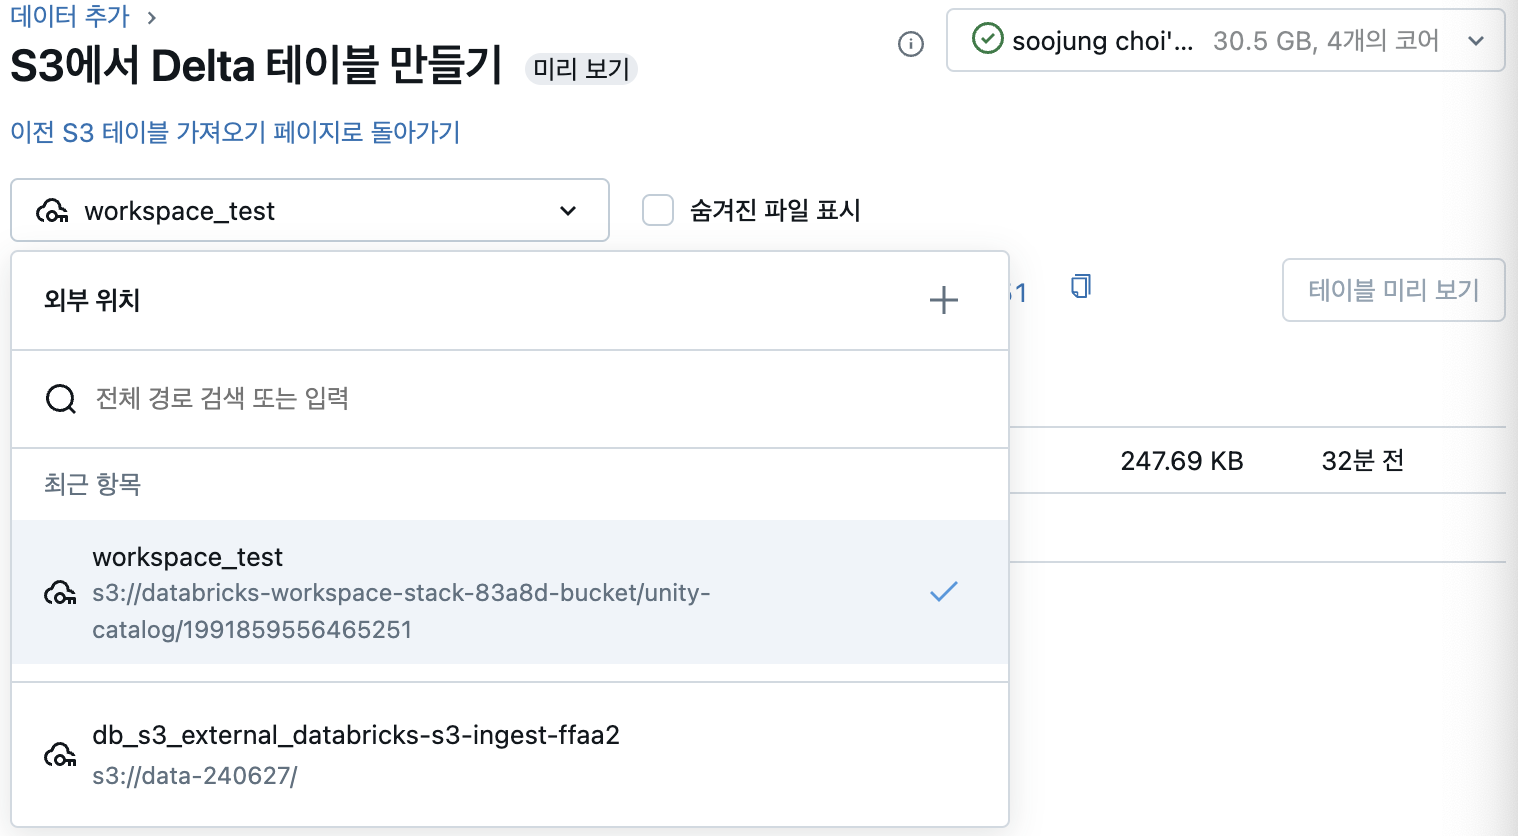
Task: Click the green check status icon on the cluster
Action: (x=987, y=41)
